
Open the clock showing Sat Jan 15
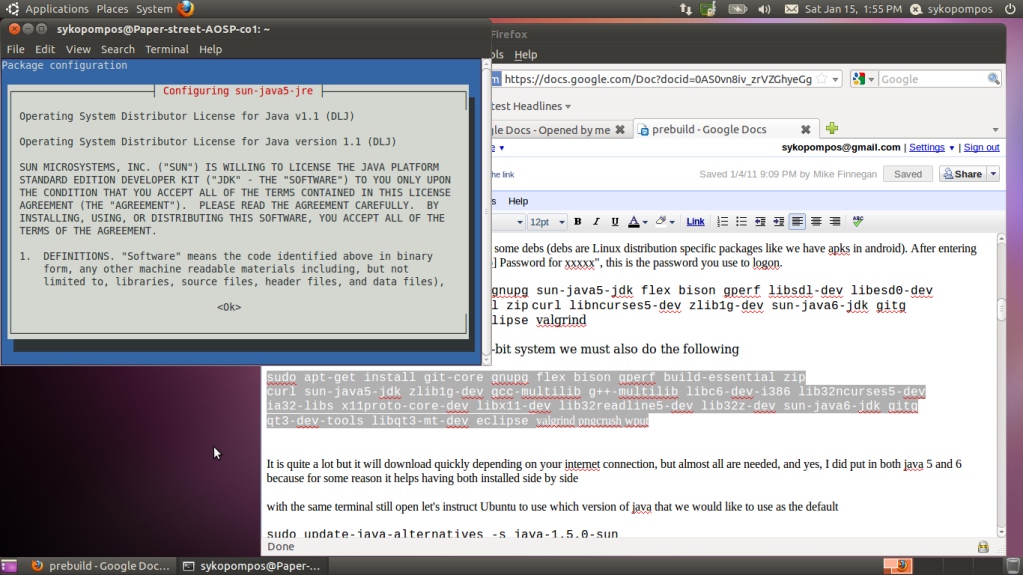(853, 9)
